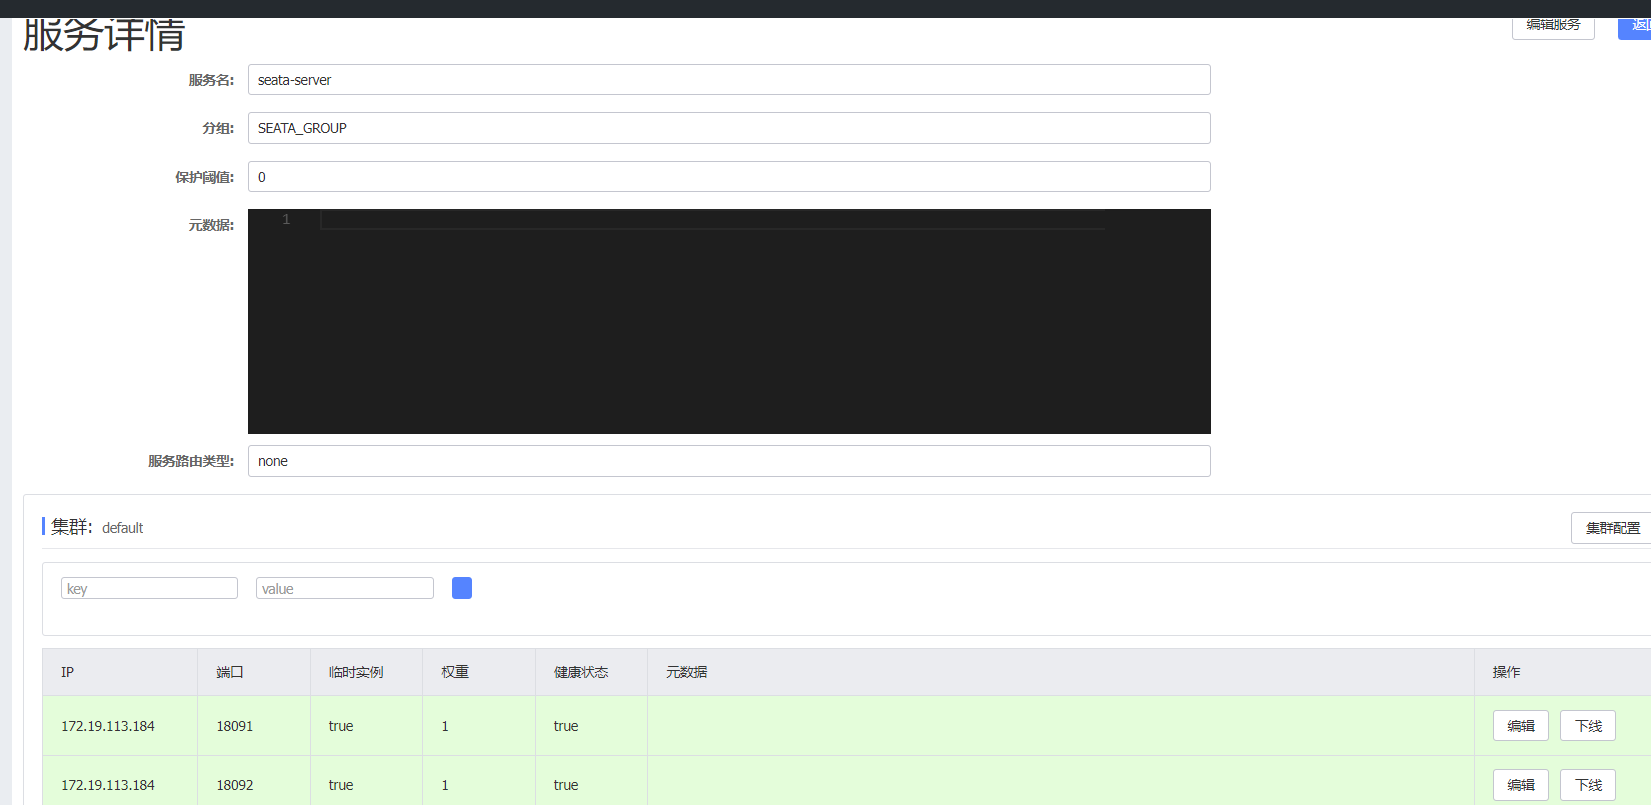Focus the metadata key filter input
1651x805 pixels.
coord(149,588)
